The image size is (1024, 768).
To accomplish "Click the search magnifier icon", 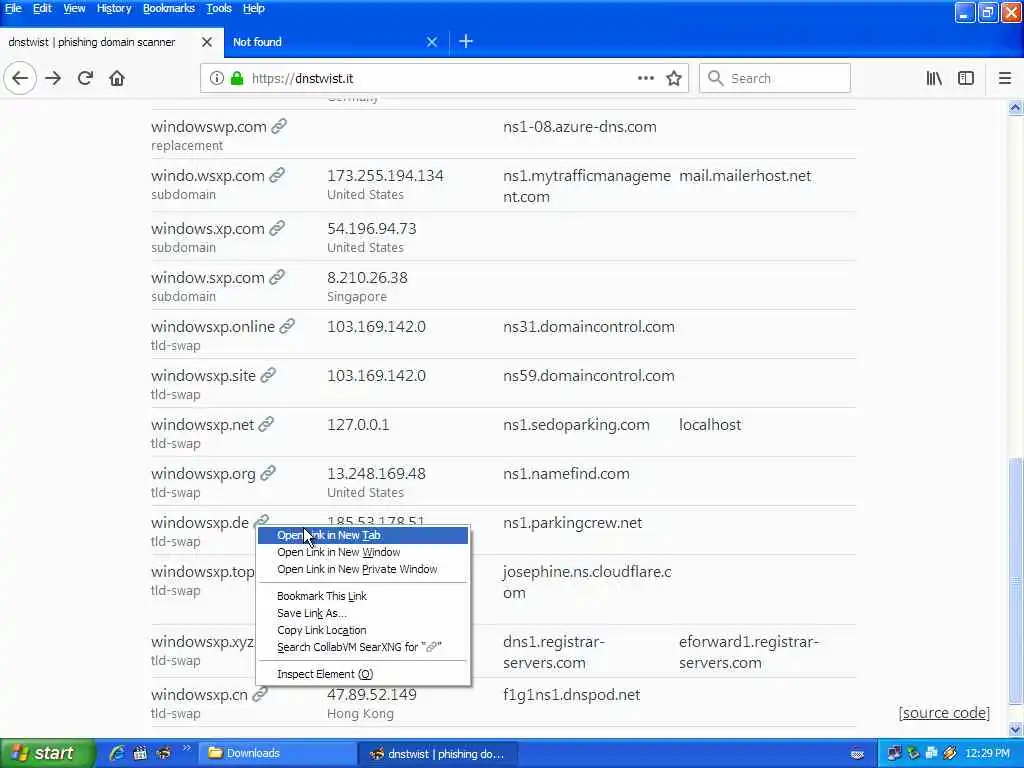I will click(x=716, y=78).
